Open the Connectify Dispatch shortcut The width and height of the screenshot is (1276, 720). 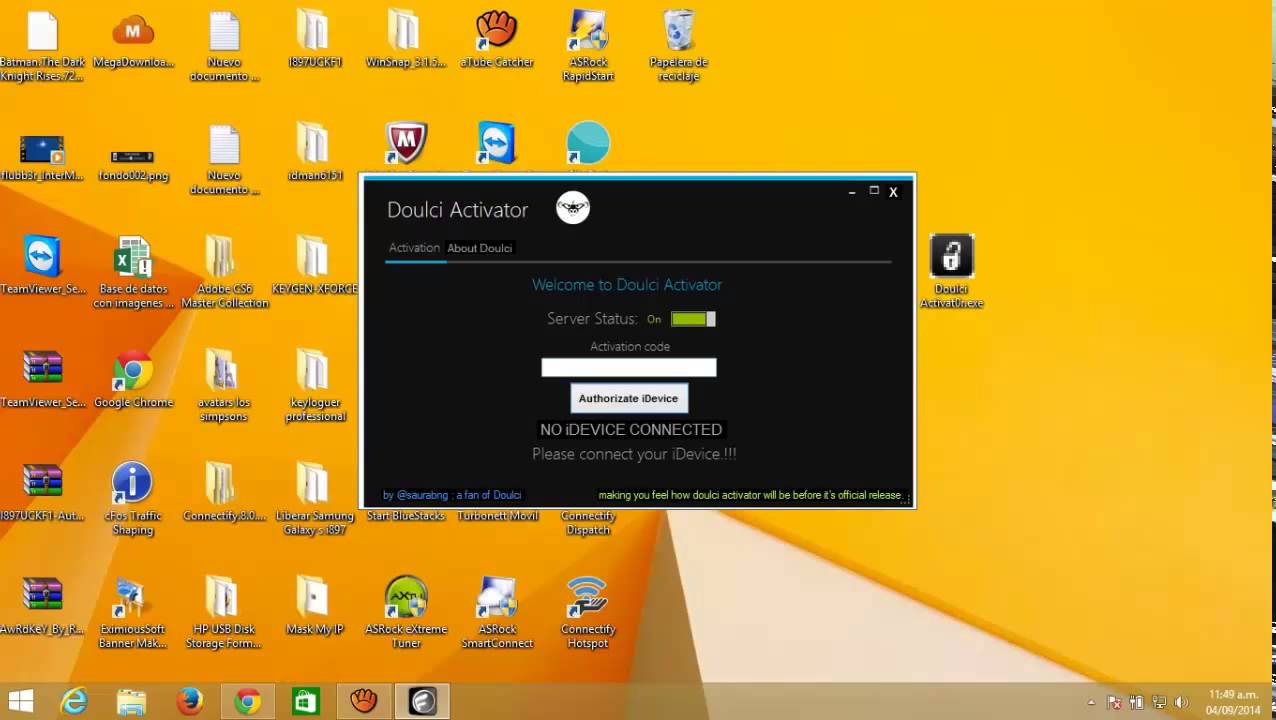588,522
